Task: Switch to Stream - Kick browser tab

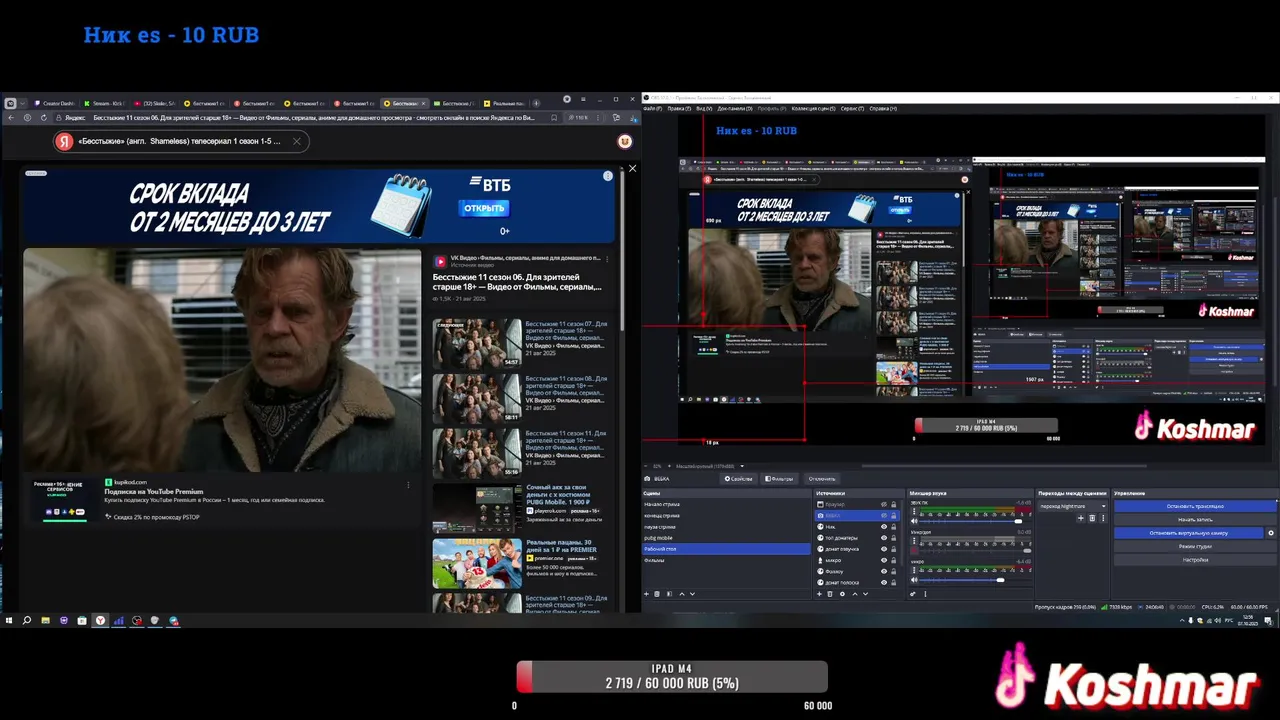Action: pos(105,103)
